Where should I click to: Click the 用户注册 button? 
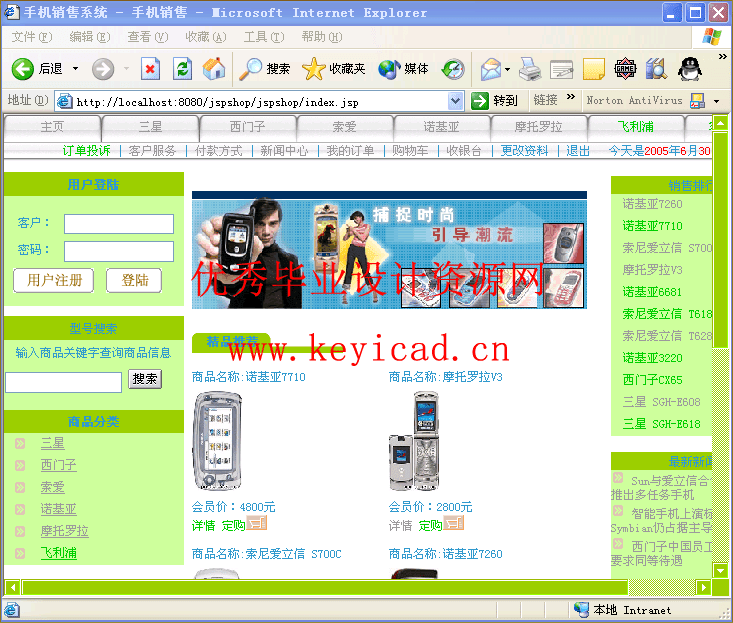click(54, 280)
